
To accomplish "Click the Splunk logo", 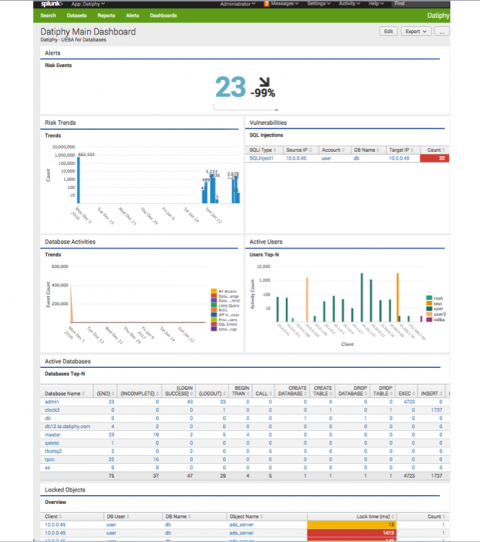I will (x=52, y=4).
